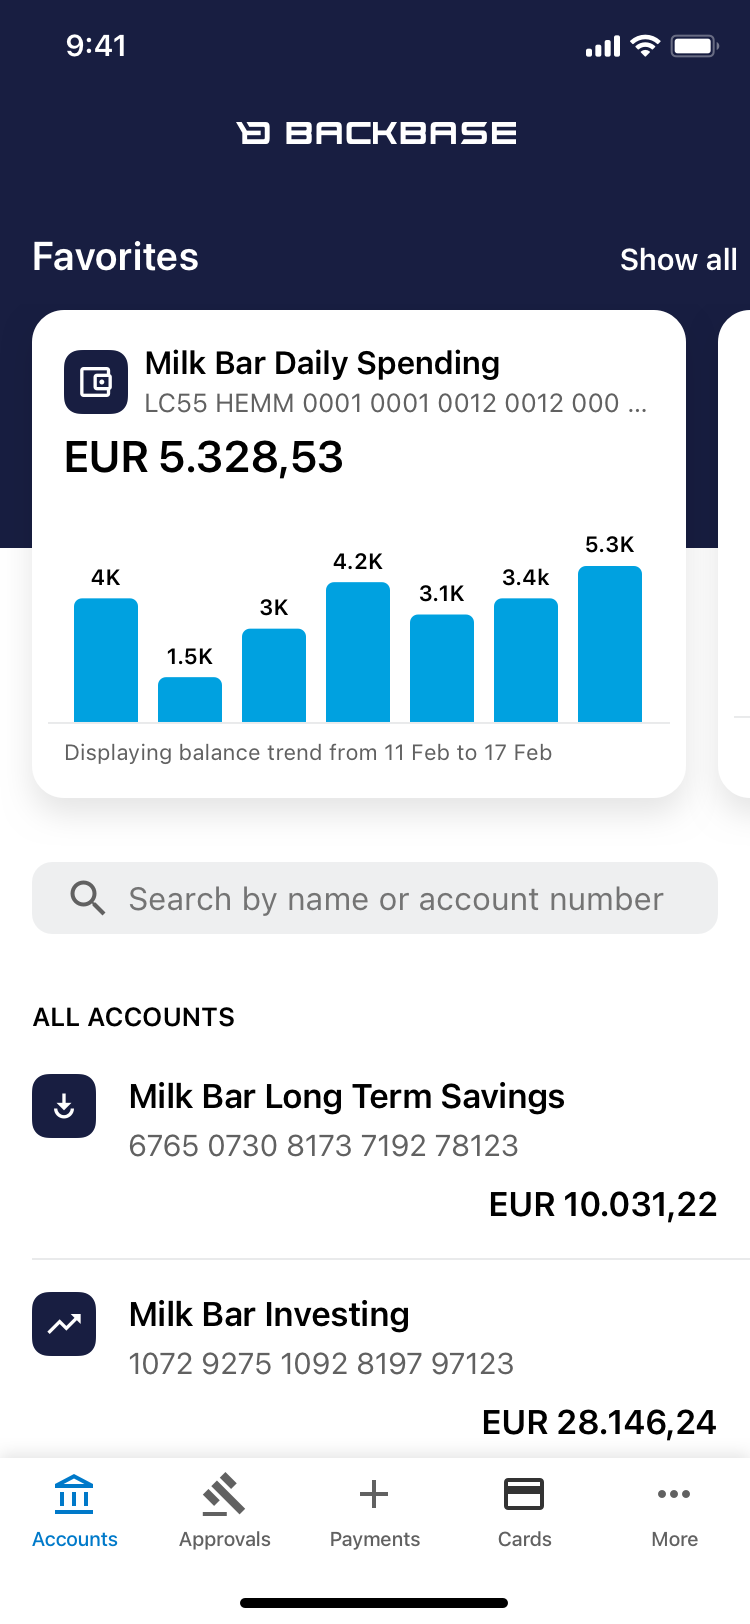The width and height of the screenshot is (750, 1624).
Task: Tap the Backbase logo in the header
Action: click(376, 133)
